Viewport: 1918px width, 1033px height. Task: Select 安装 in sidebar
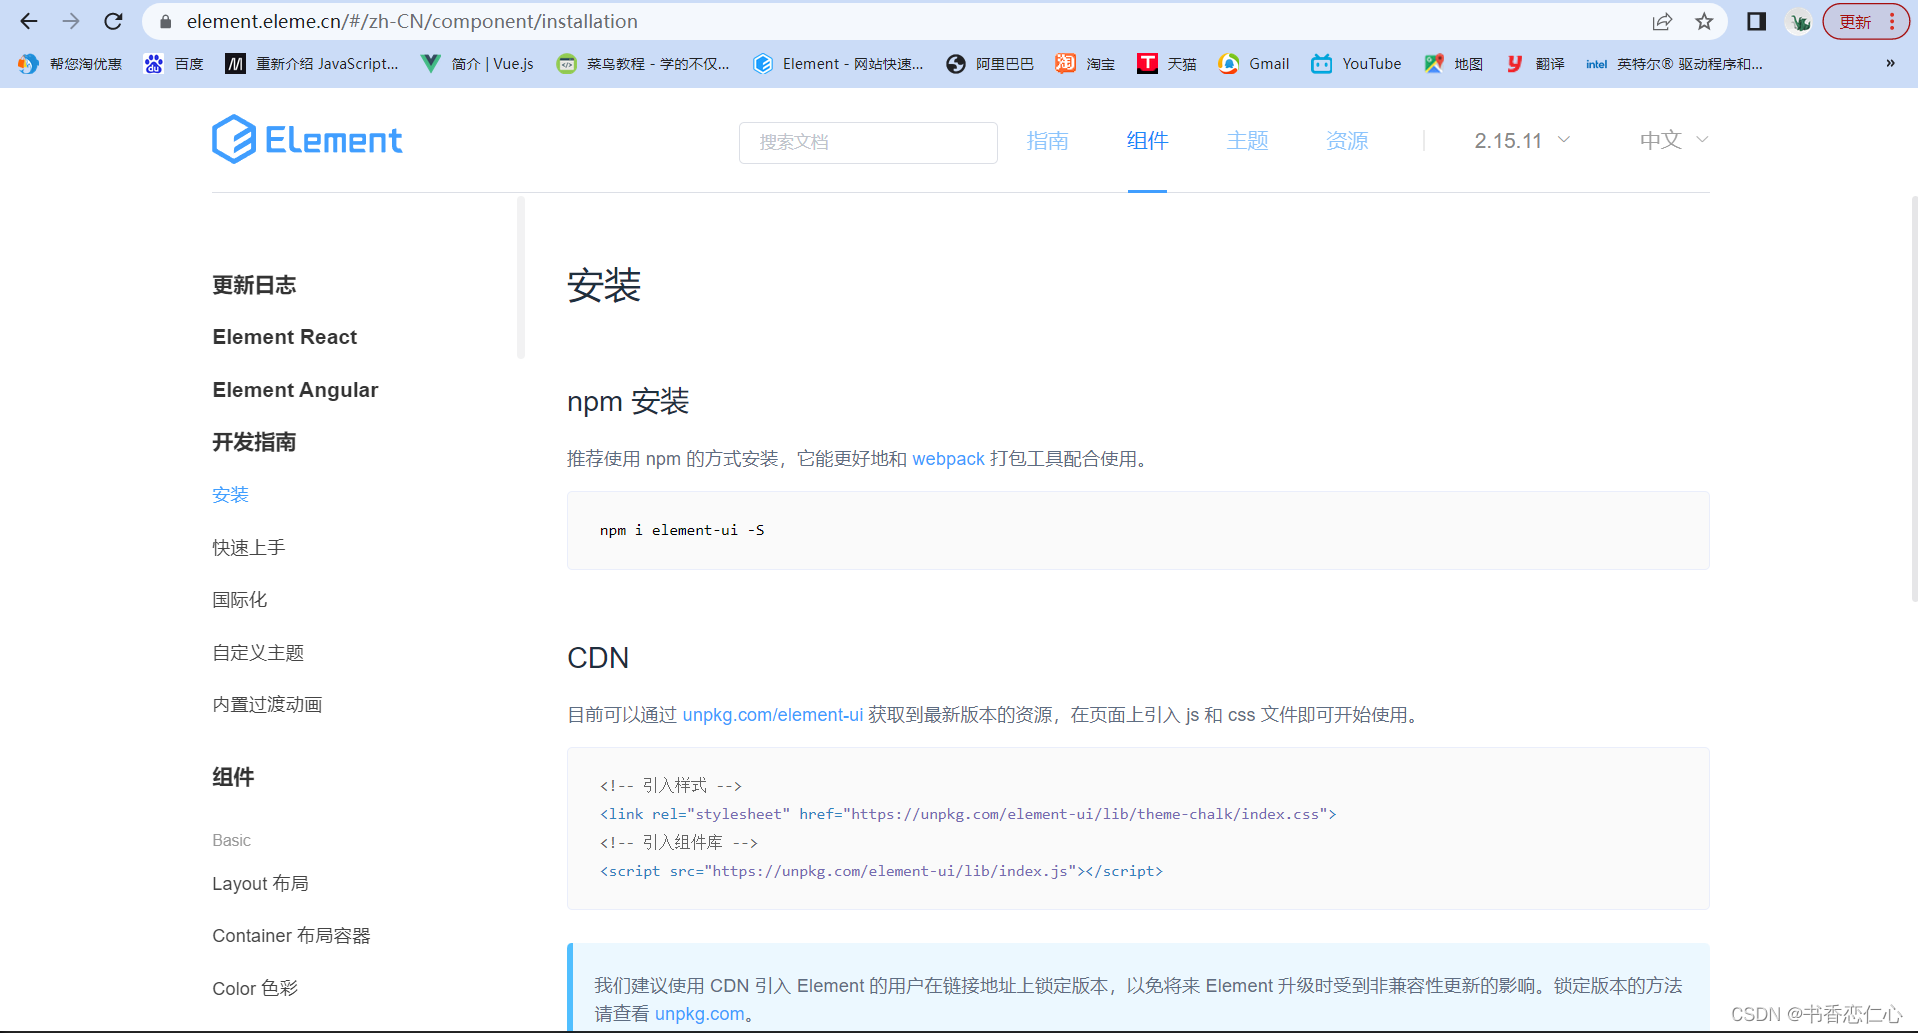tap(230, 495)
